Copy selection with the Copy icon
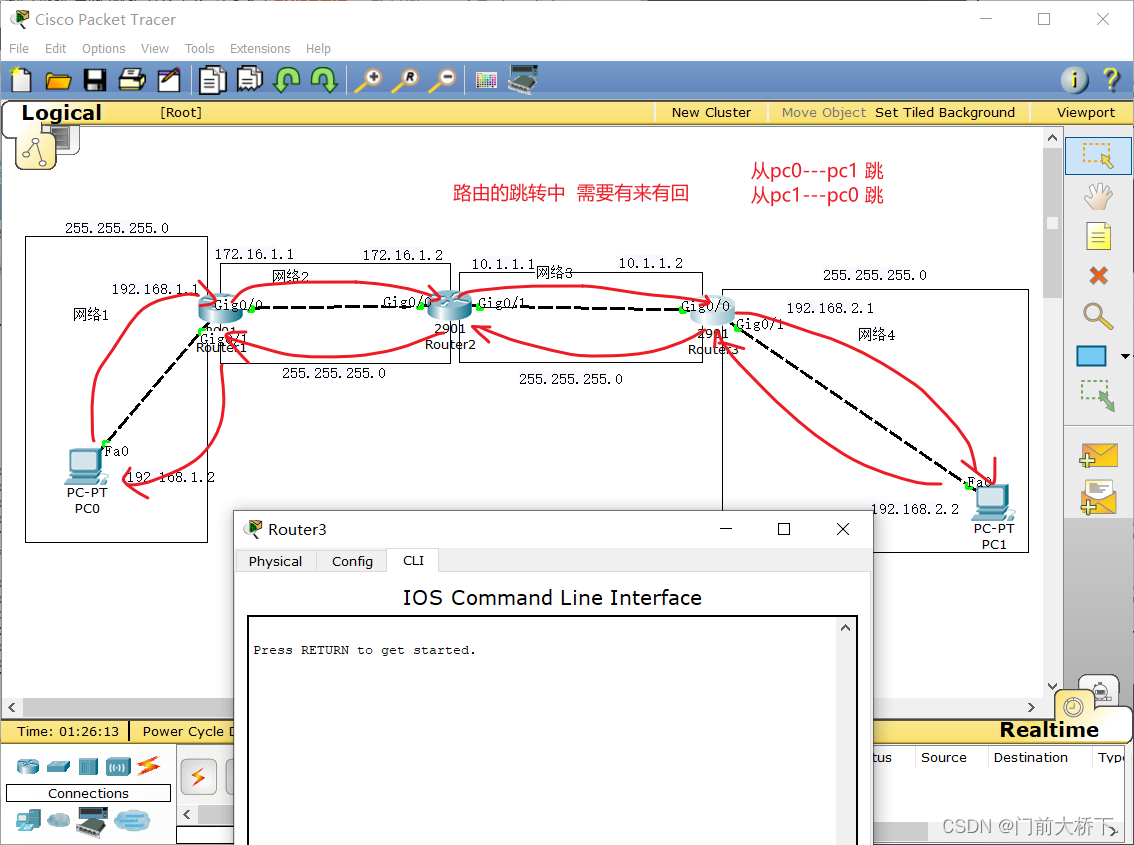Image resolution: width=1134 pixels, height=845 pixels. click(x=213, y=80)
